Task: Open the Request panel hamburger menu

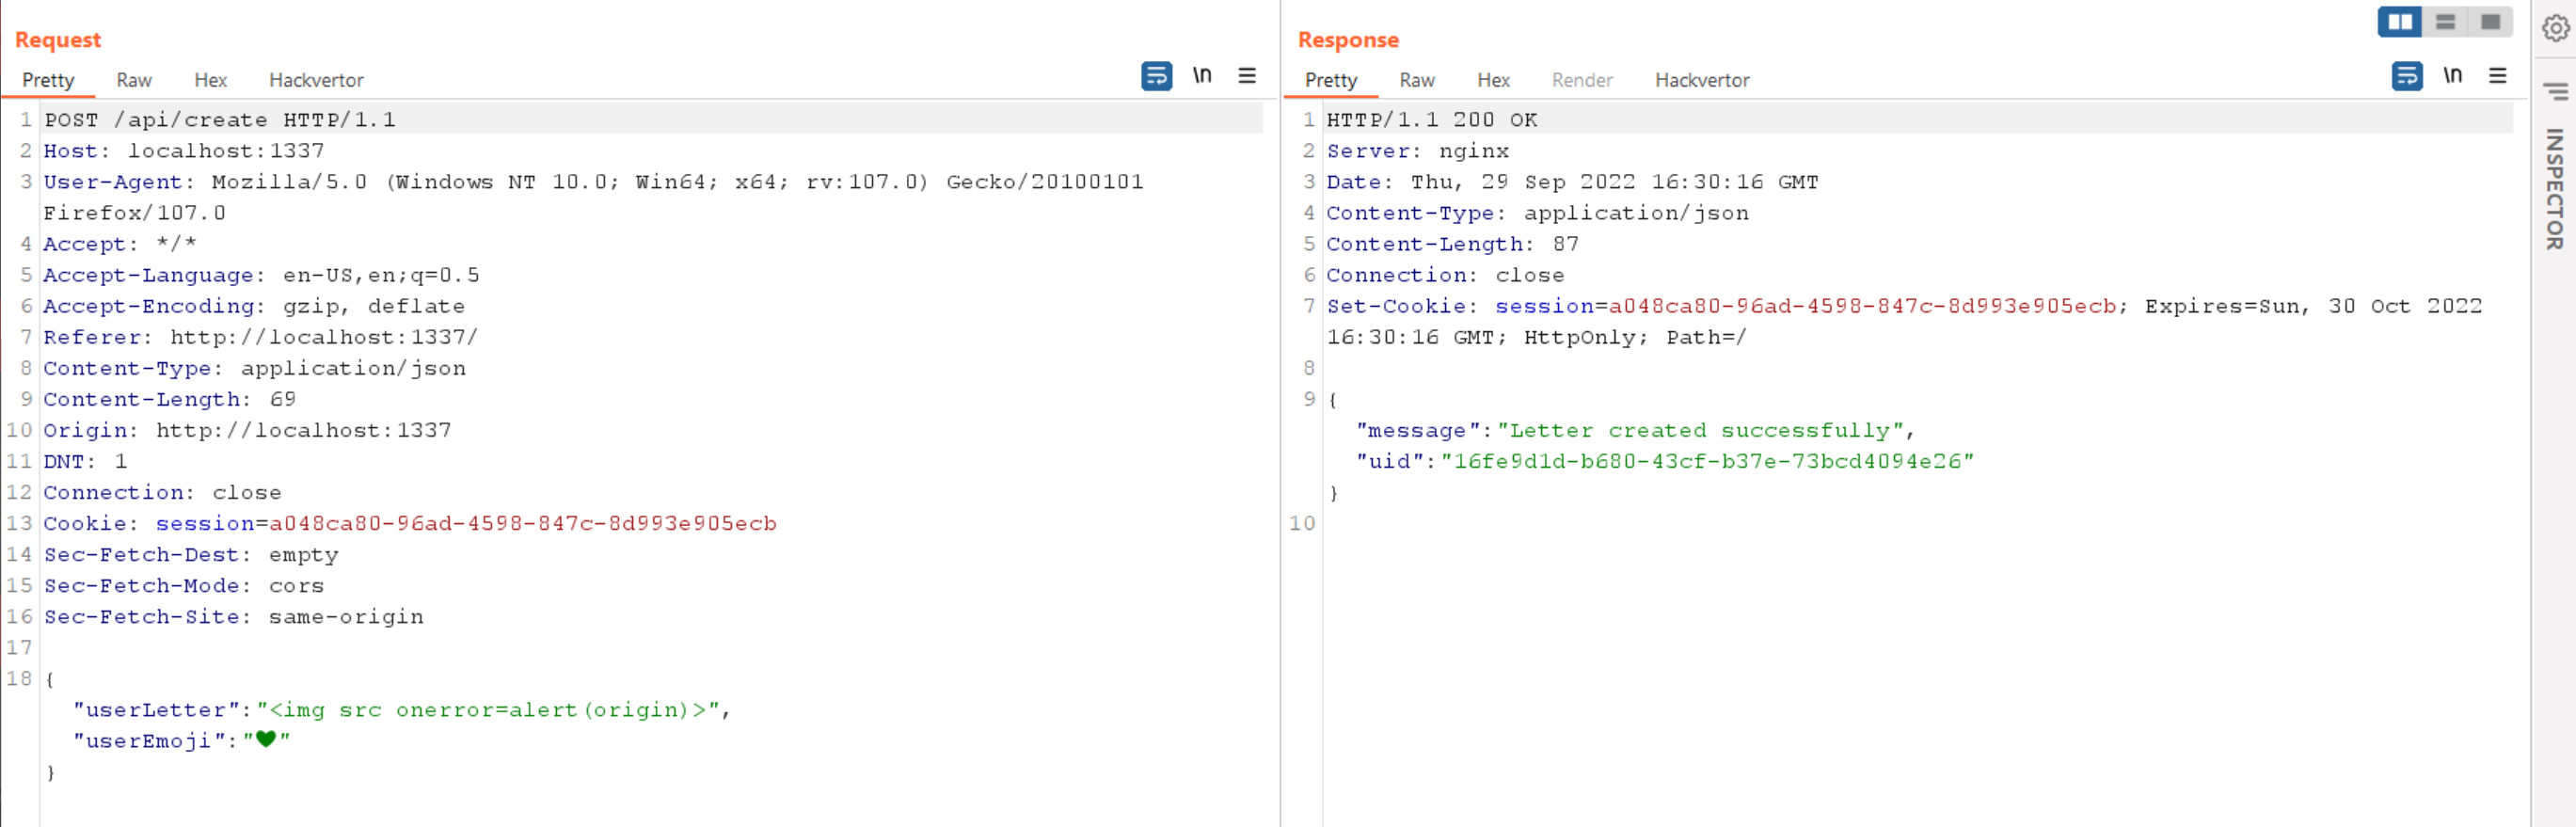Action: pos(1246,76)
